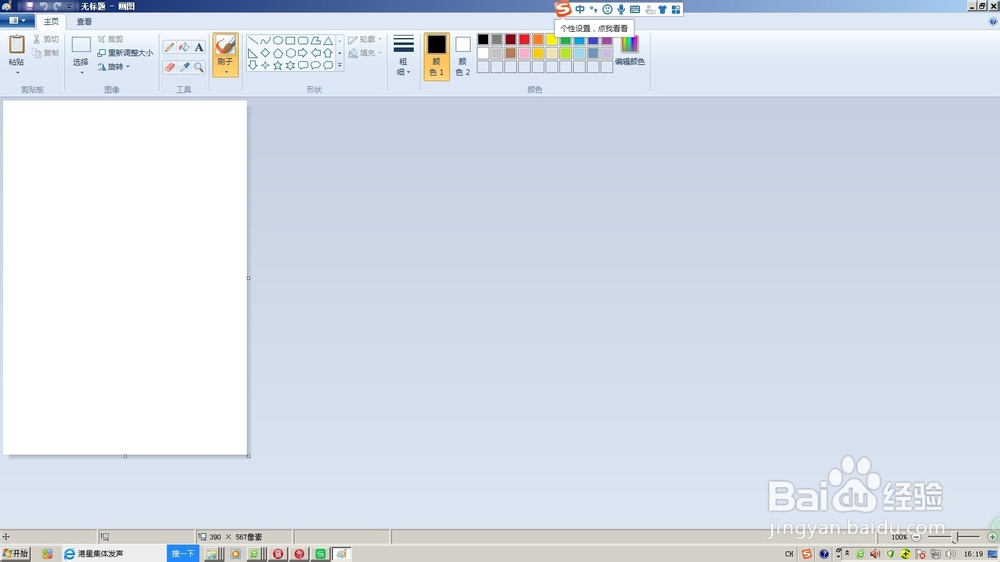Viewport: 1000px width, 562px height.
Task: Choose the six-point star shape
Action: click(x=290, y=65)
